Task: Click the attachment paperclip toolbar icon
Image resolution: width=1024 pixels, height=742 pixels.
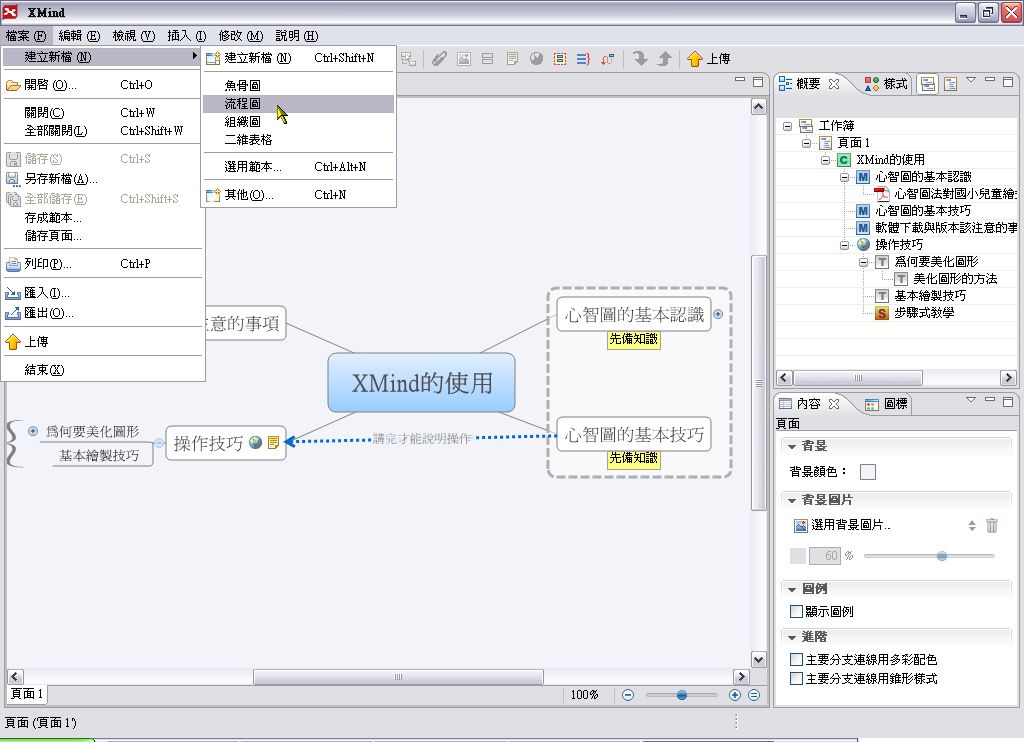Action: 440,59
